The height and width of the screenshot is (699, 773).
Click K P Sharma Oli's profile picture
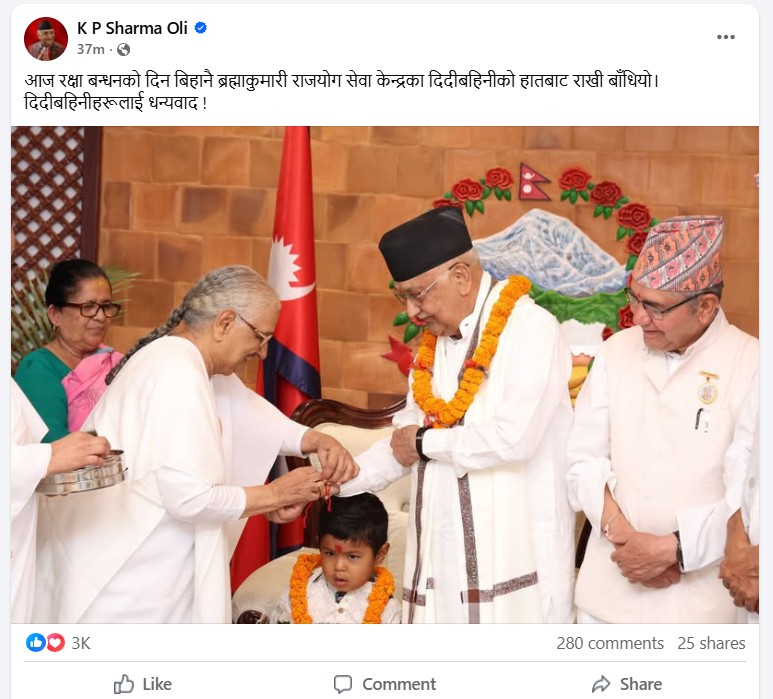tap(46, 39)
